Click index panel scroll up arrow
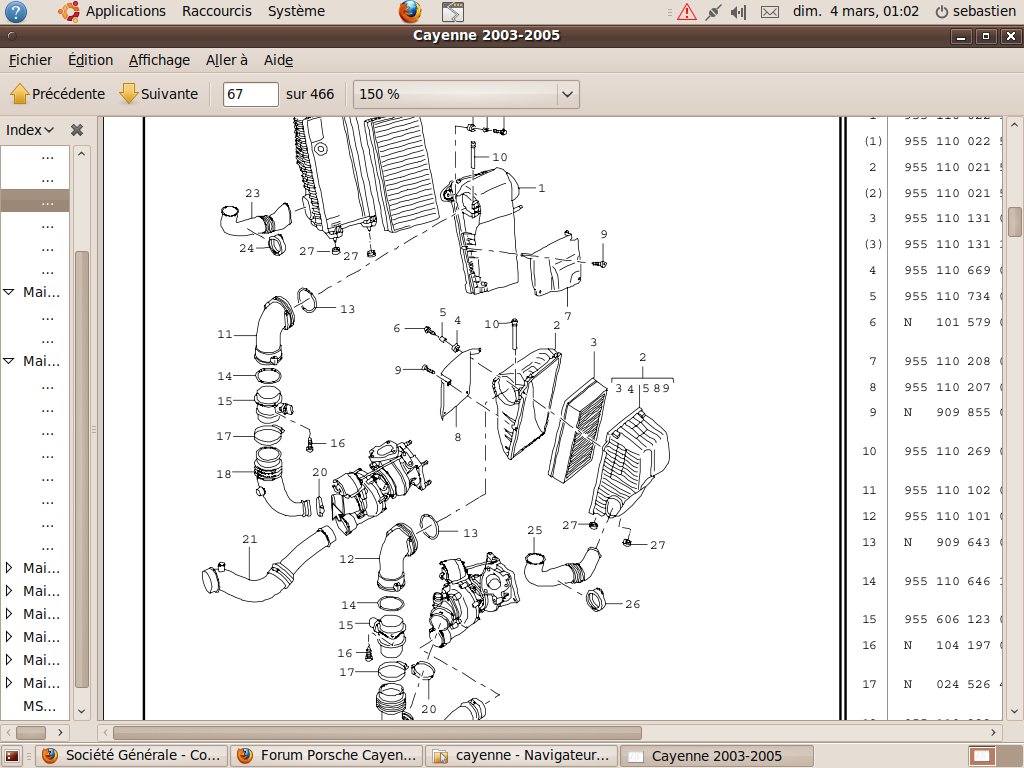The width and height of the screenshot is (1024, 768). (x=81, y=154)
